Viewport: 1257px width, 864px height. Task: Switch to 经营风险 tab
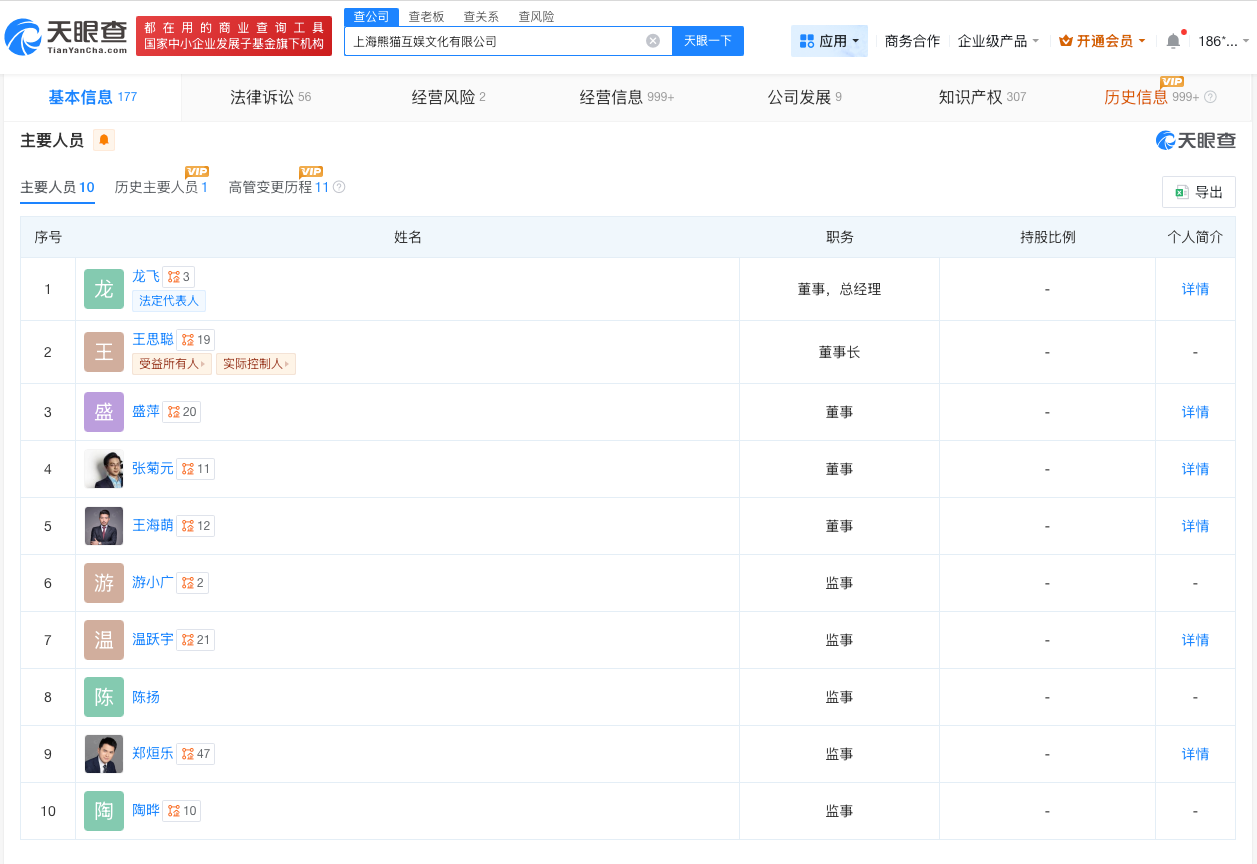448,97
